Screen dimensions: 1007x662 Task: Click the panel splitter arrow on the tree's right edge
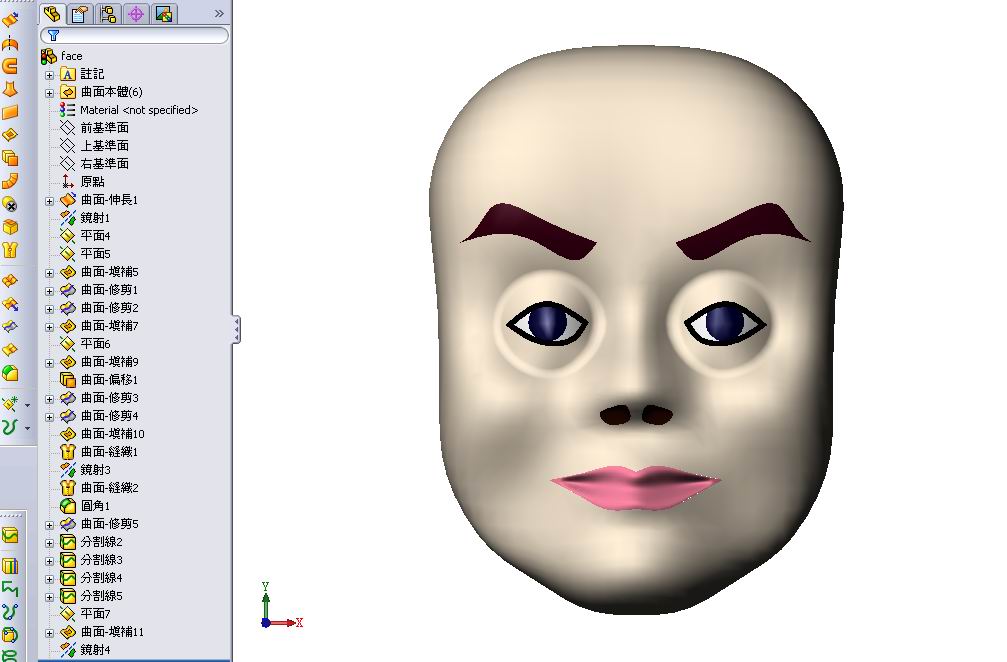(x=237, y=327)
